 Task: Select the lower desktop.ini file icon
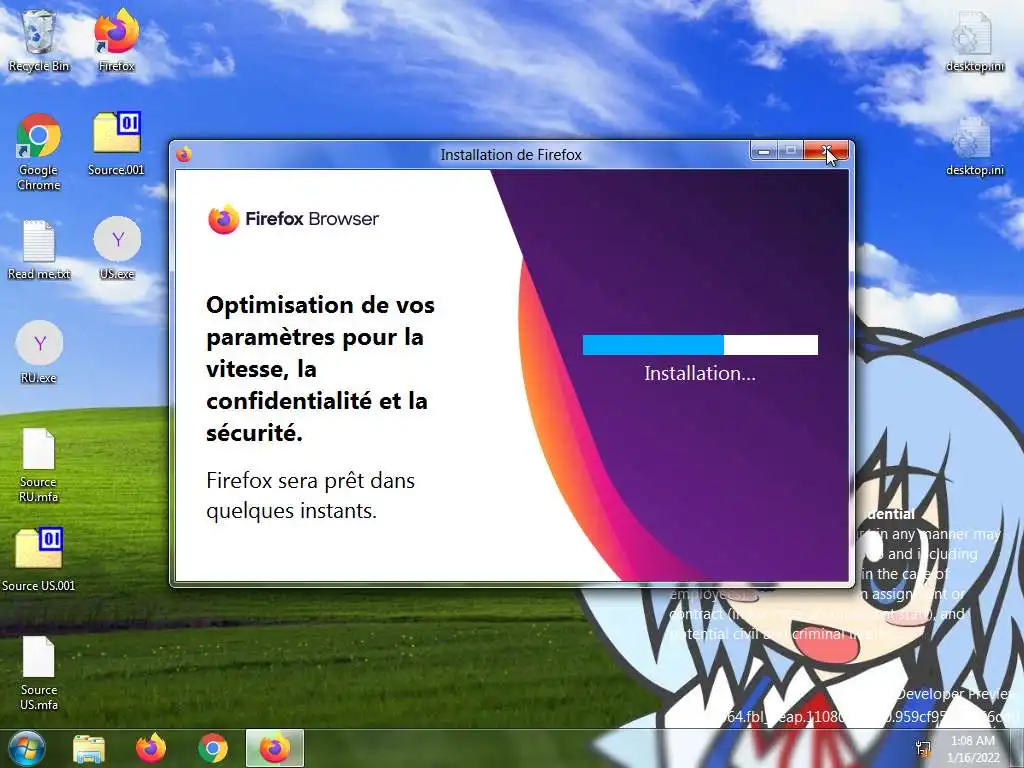[x=974, y=146]
